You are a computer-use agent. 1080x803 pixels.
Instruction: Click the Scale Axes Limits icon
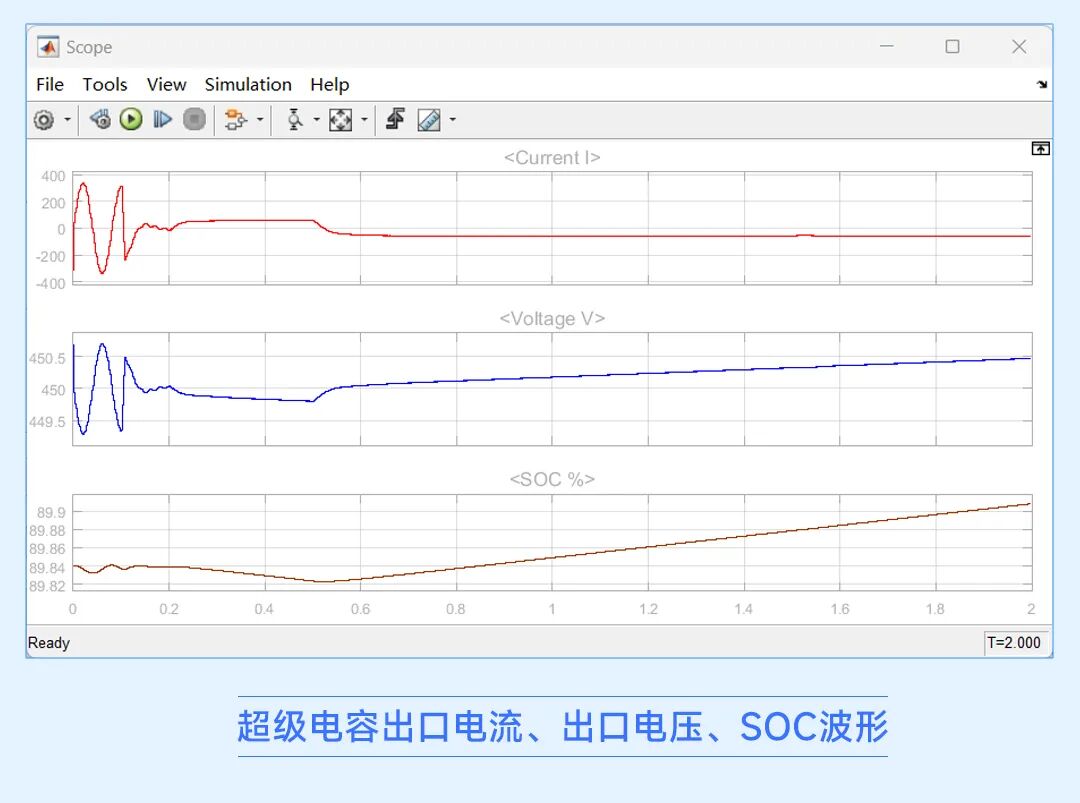click(x=341, y=120)
